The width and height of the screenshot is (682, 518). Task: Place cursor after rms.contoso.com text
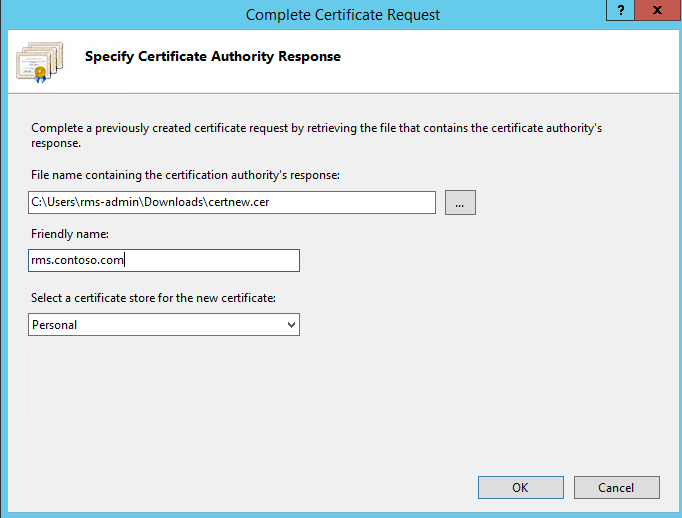pos(124,260)
